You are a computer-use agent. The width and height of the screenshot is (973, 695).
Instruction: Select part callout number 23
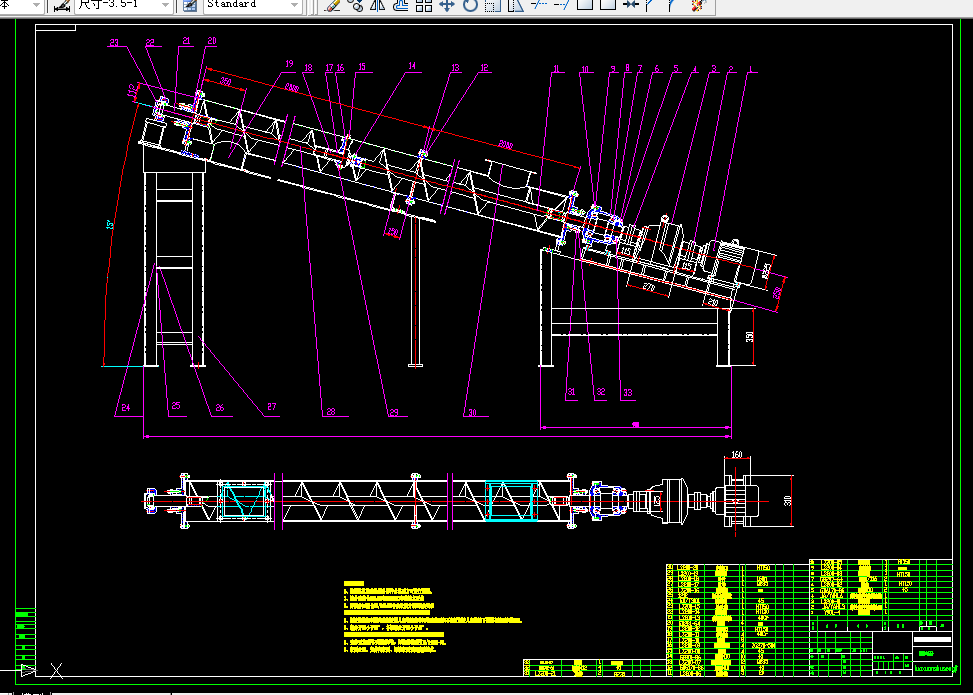(x=114, y=42)
